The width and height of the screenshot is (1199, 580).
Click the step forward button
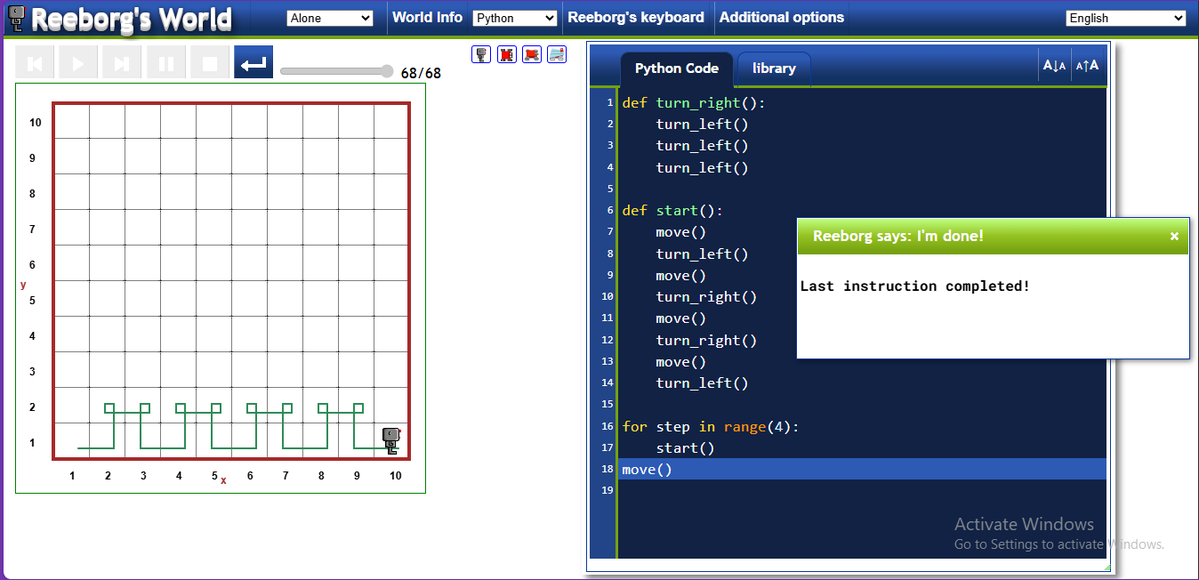click(122, 63)
